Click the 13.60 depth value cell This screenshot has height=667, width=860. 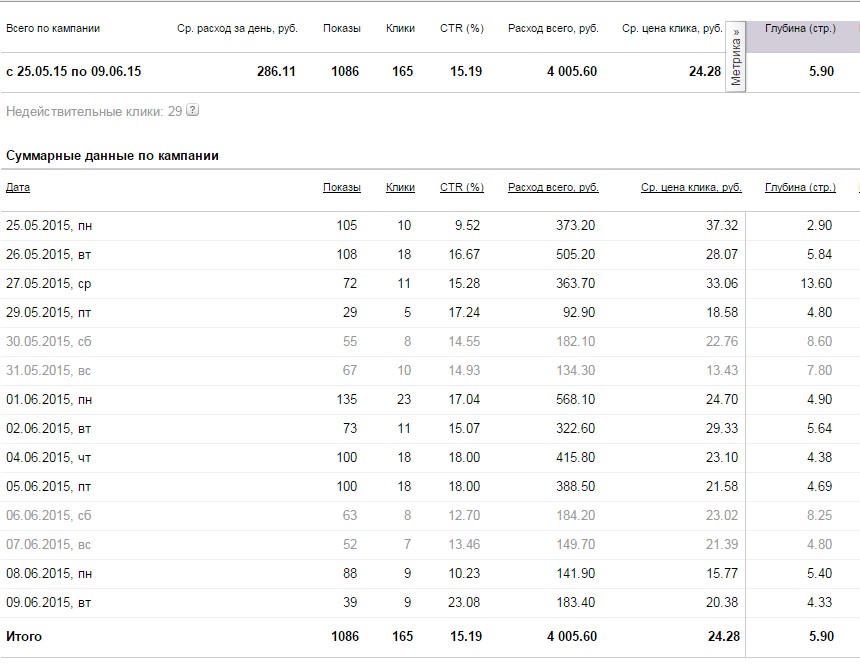(x=817, y=284)
